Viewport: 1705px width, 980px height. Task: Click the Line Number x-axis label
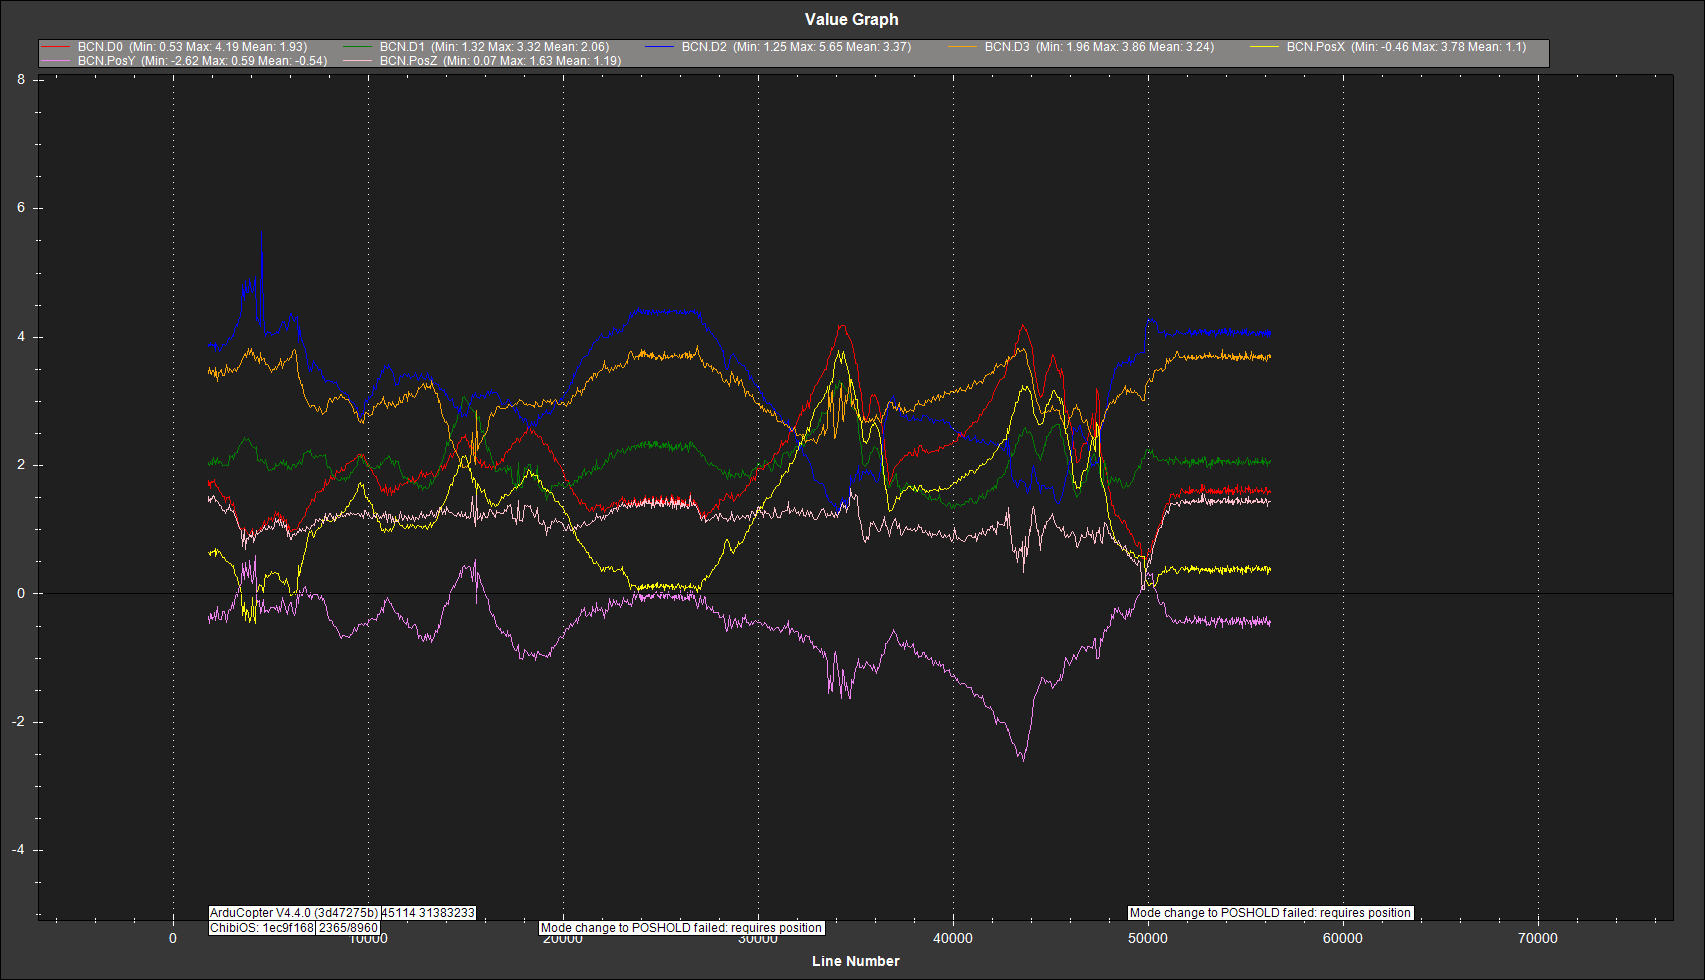(x=855, y=961)
